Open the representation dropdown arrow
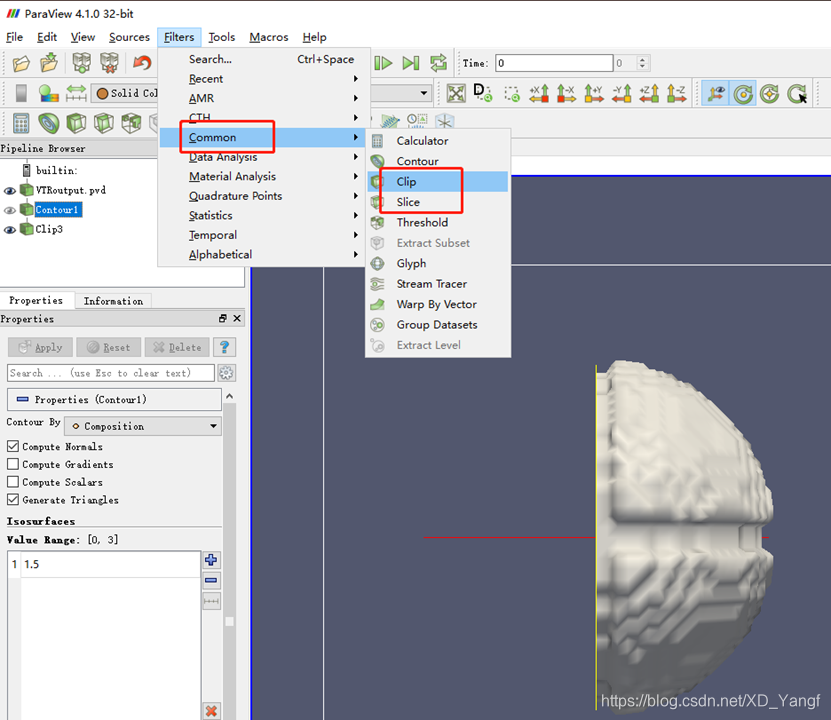 [x=423, y=93]
